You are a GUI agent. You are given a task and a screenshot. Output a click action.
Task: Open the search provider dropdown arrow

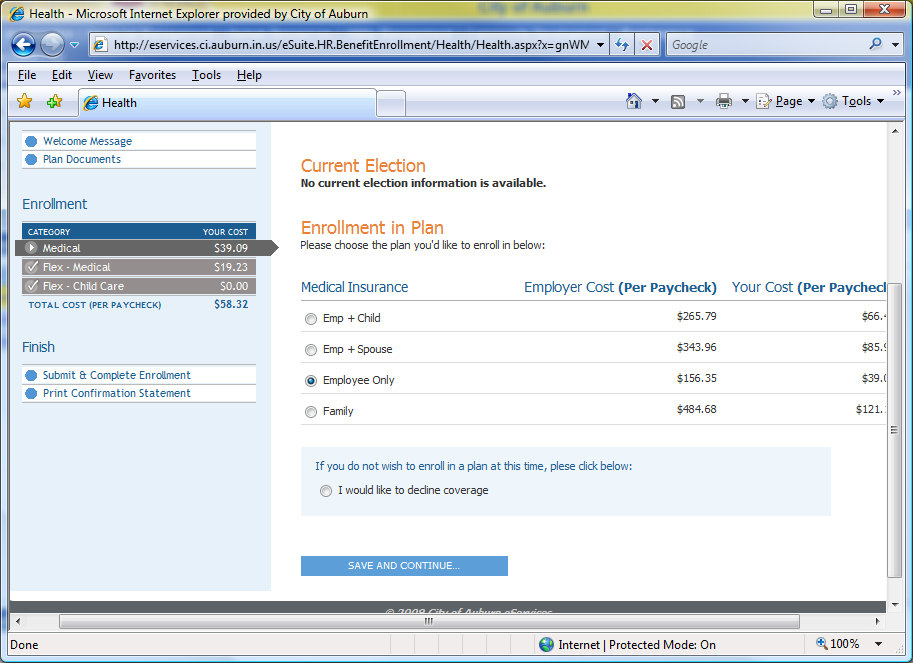pos(896,45)
